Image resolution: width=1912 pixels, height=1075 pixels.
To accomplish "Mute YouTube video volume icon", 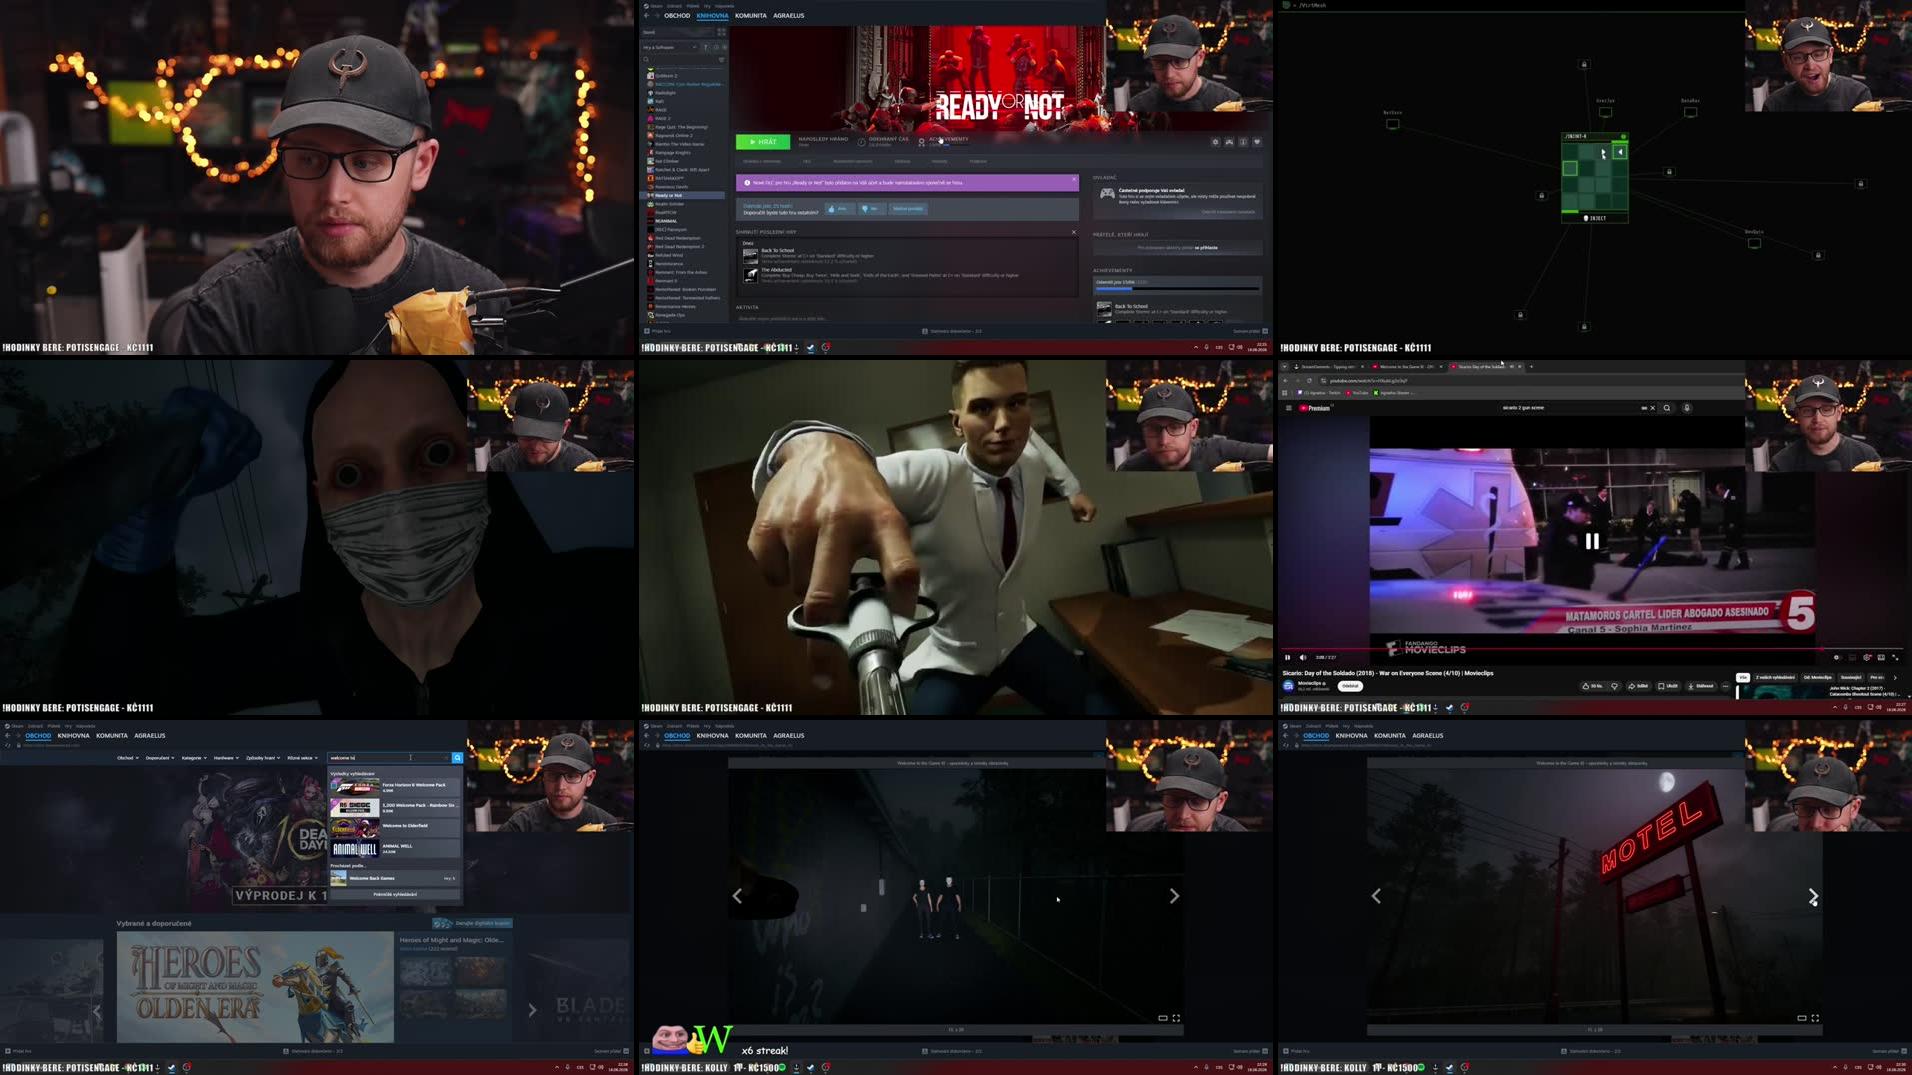I will 1302,657.
